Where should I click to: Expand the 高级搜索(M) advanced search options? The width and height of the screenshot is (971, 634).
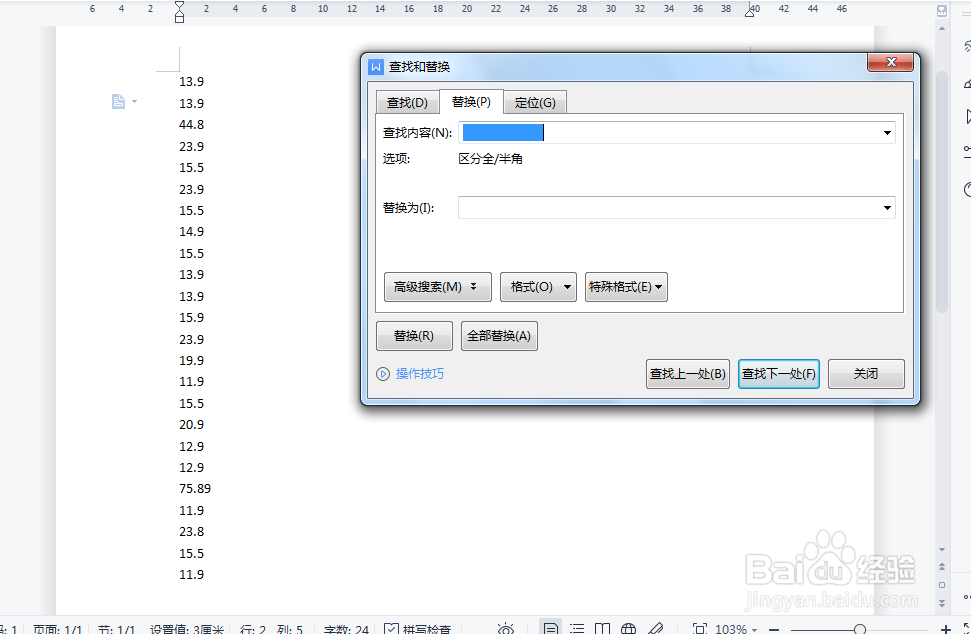pos(437,287)
